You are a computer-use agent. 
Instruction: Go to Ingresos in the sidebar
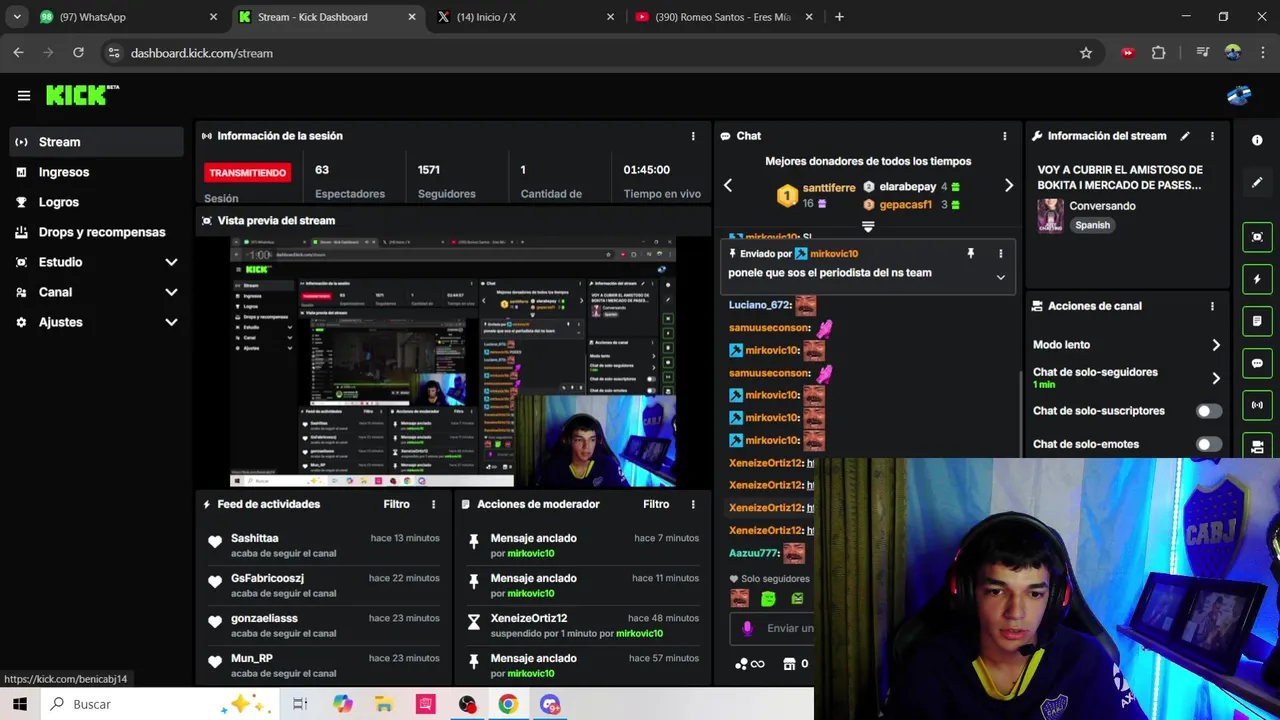point(97,172)
